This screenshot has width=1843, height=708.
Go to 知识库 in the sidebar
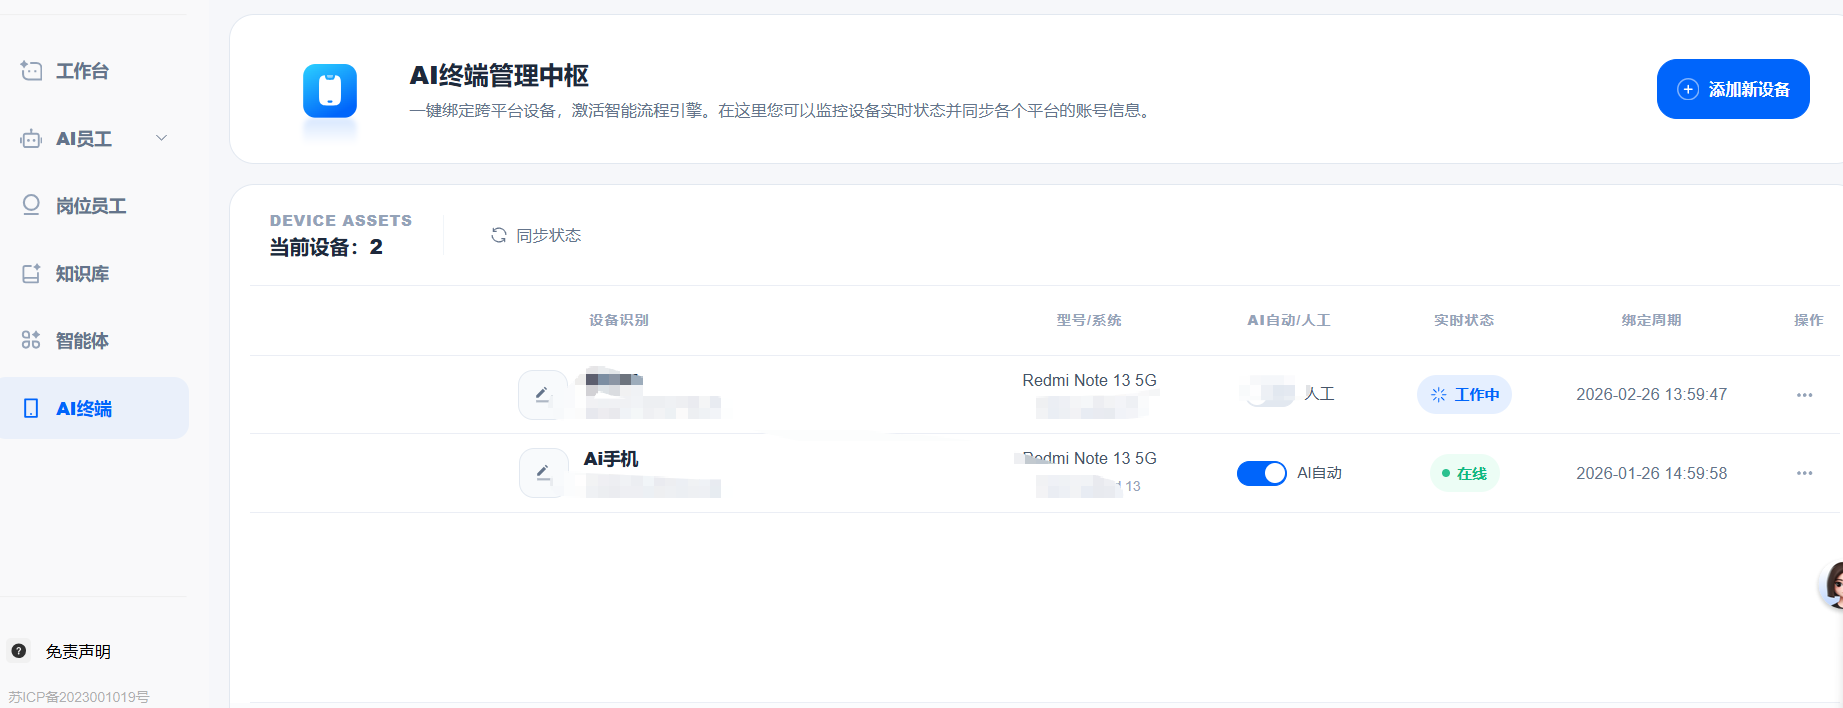(x=82, y=274)
